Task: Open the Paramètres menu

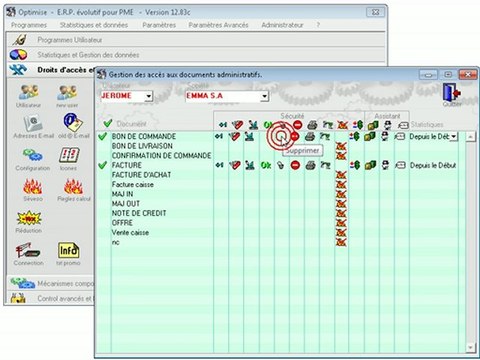Action: pos(159,25)
